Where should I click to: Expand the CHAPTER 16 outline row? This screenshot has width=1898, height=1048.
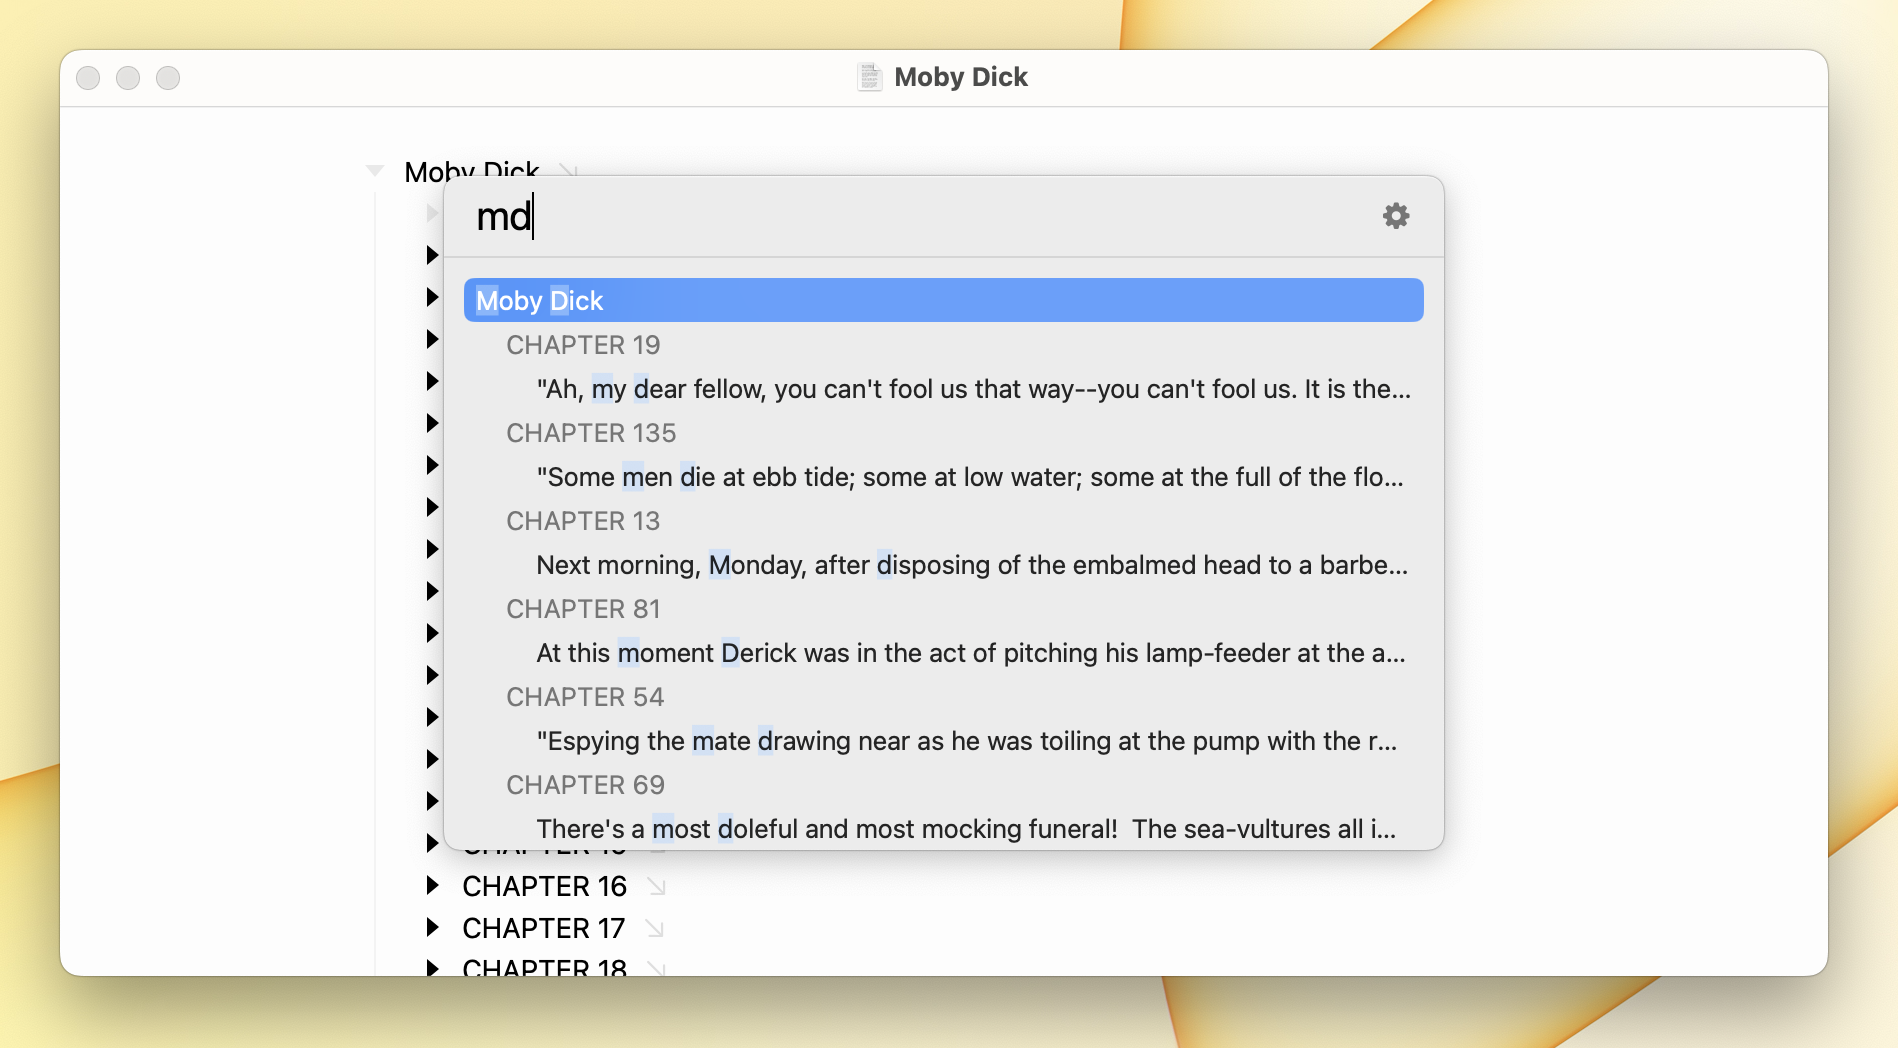(432, 885)
